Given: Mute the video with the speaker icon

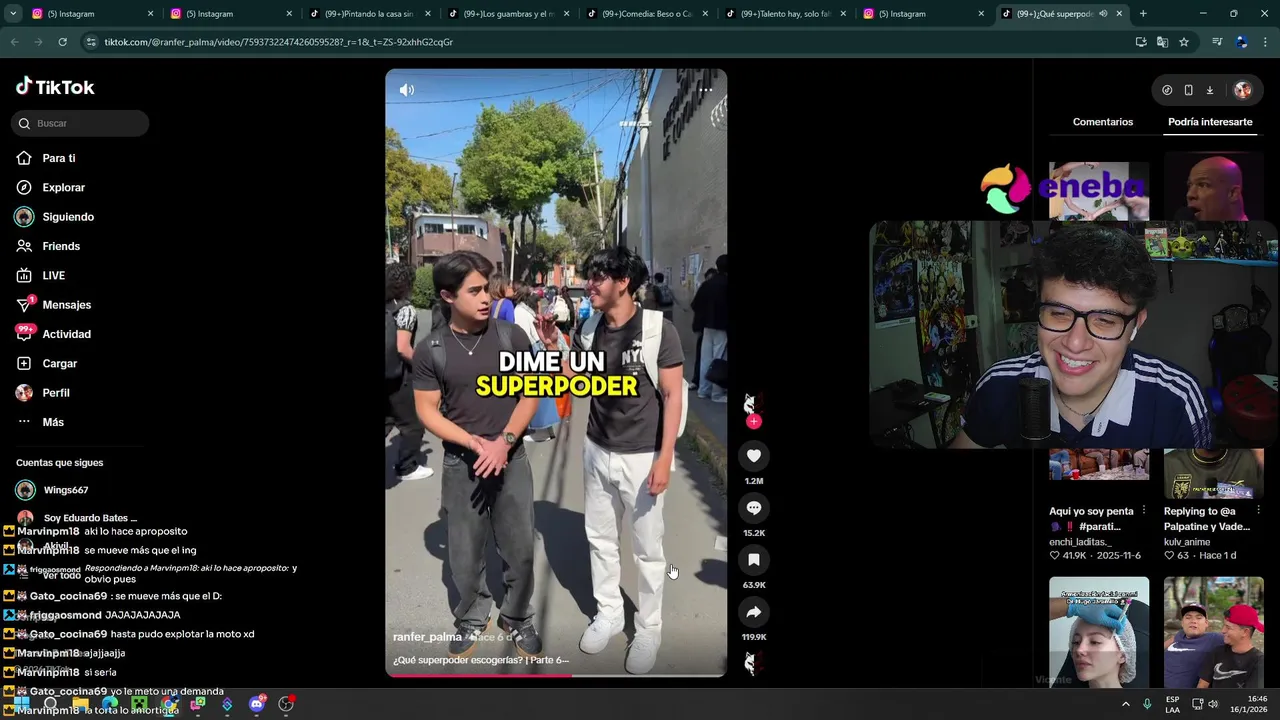Looking at the screenshot, I should pos(407,90).
